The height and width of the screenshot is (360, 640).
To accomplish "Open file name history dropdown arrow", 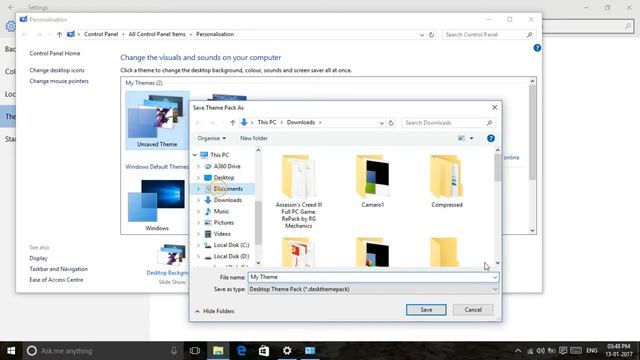I will (495, 277).
